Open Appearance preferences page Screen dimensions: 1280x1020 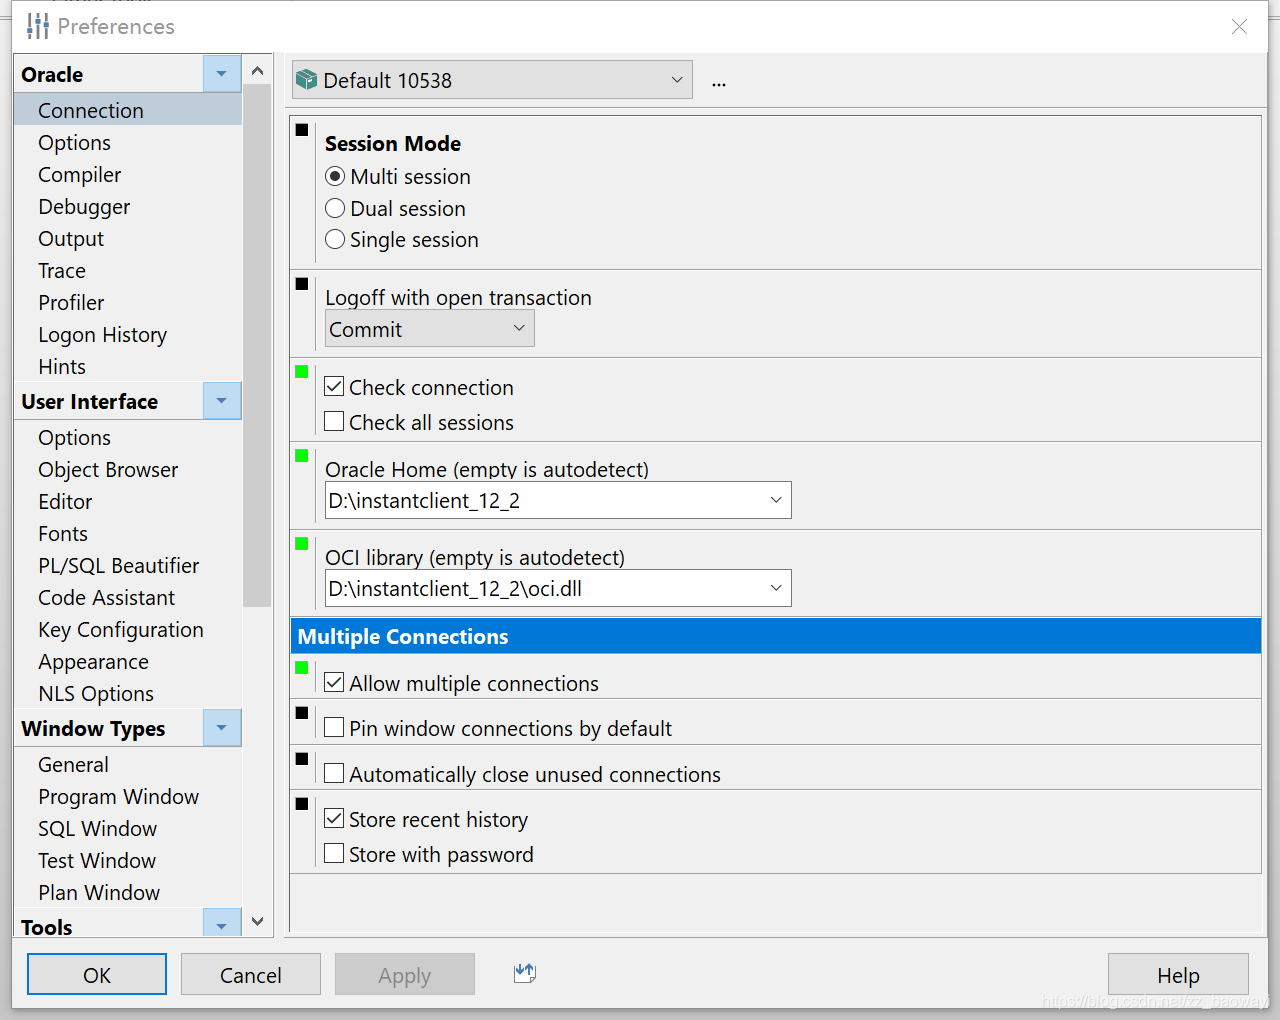click(94, 661)
